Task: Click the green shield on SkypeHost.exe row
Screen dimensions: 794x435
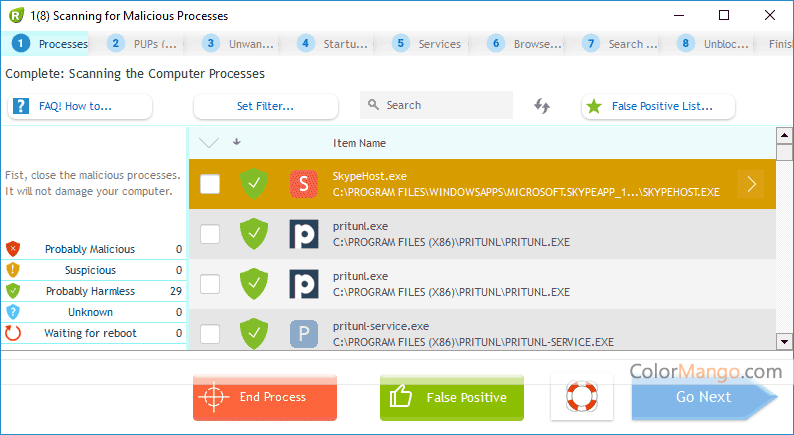Action: pos(255,184)
